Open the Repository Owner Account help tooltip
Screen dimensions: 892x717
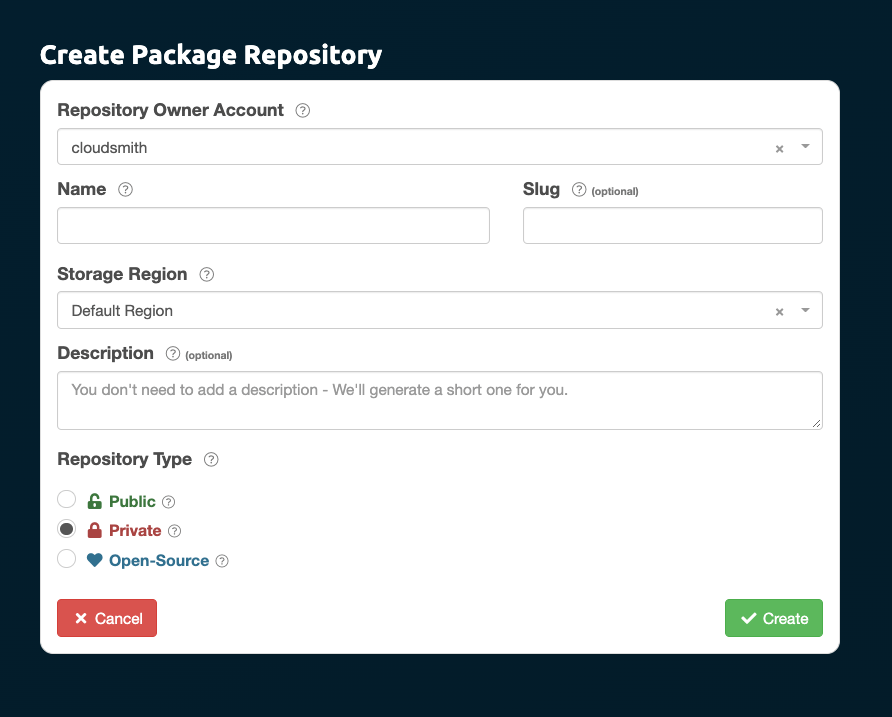tap(302, 110)
